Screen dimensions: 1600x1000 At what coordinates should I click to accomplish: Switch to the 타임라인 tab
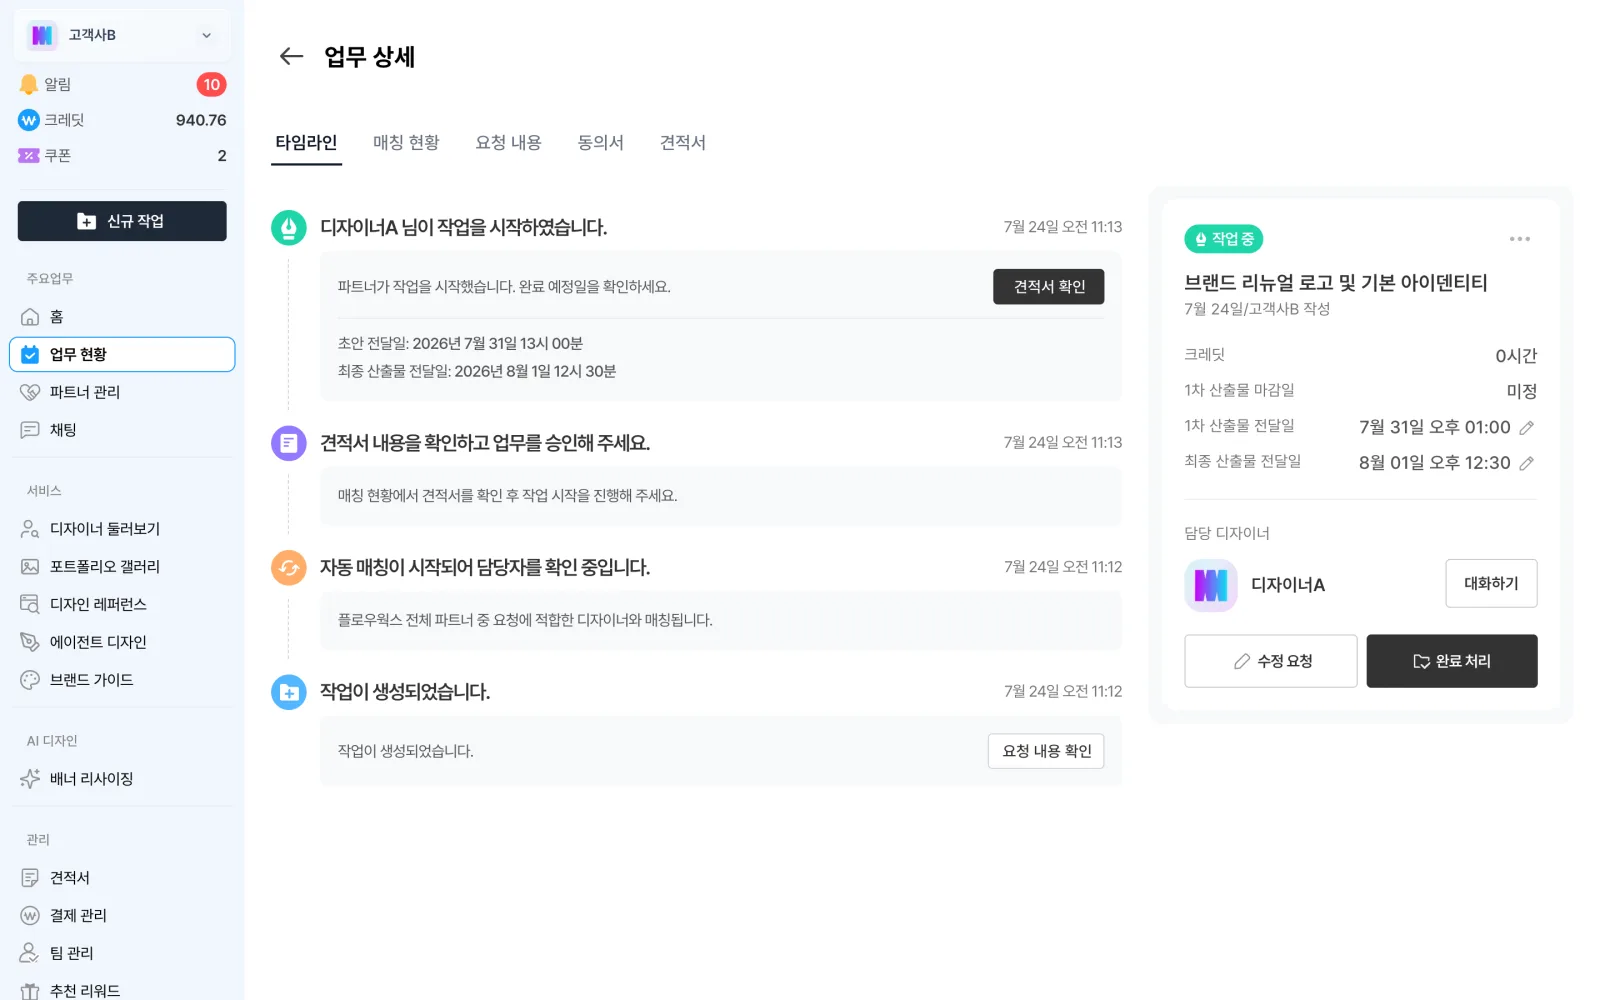coord(306,143)
